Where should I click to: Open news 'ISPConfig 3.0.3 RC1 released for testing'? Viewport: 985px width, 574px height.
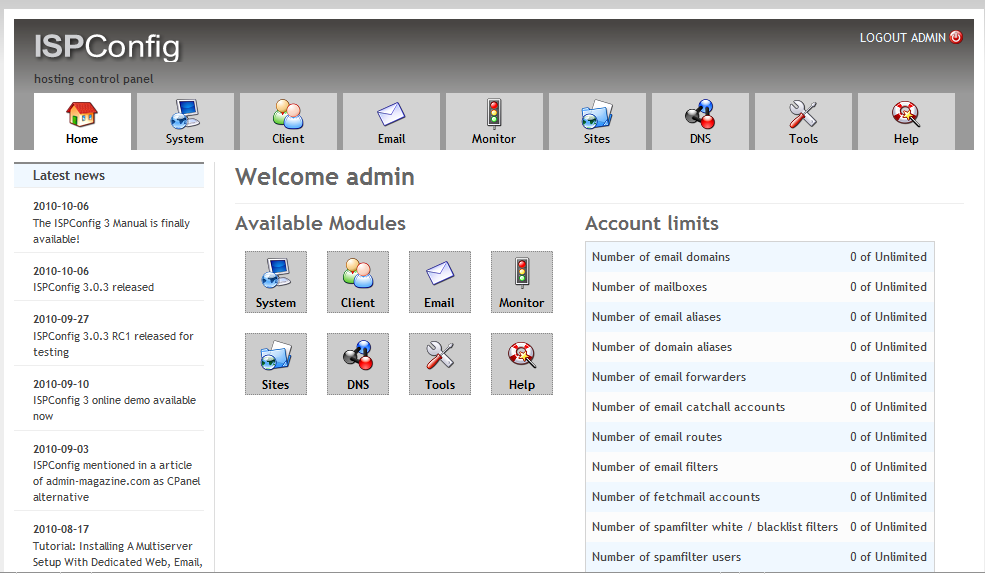click(x=113, y=344)
